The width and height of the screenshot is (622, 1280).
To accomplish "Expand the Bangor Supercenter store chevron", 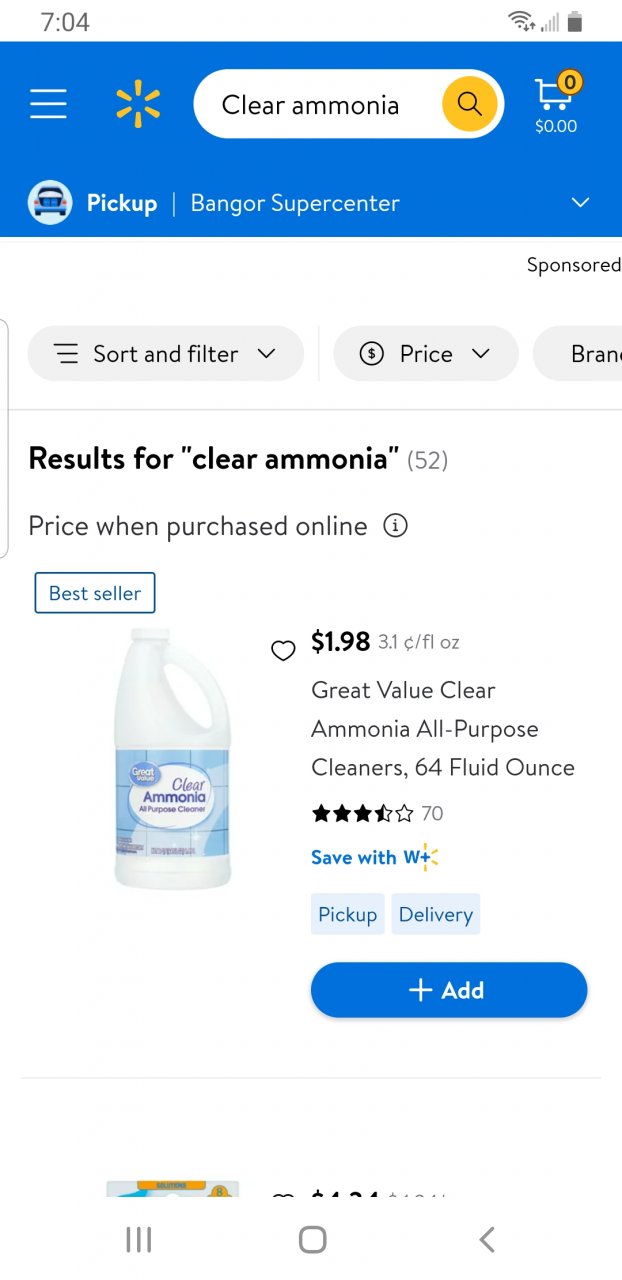I will coord(580,203).
